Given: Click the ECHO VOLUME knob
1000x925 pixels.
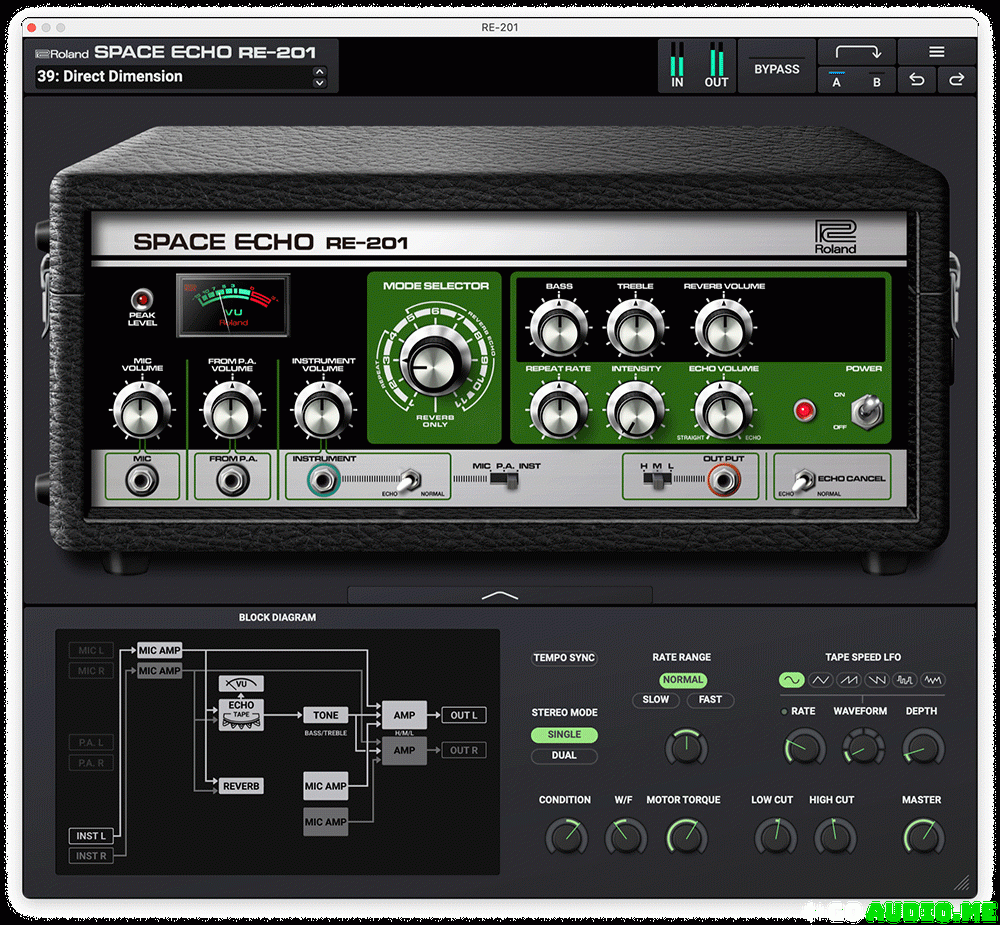Looking at the screenshot, I should point(723,411).
